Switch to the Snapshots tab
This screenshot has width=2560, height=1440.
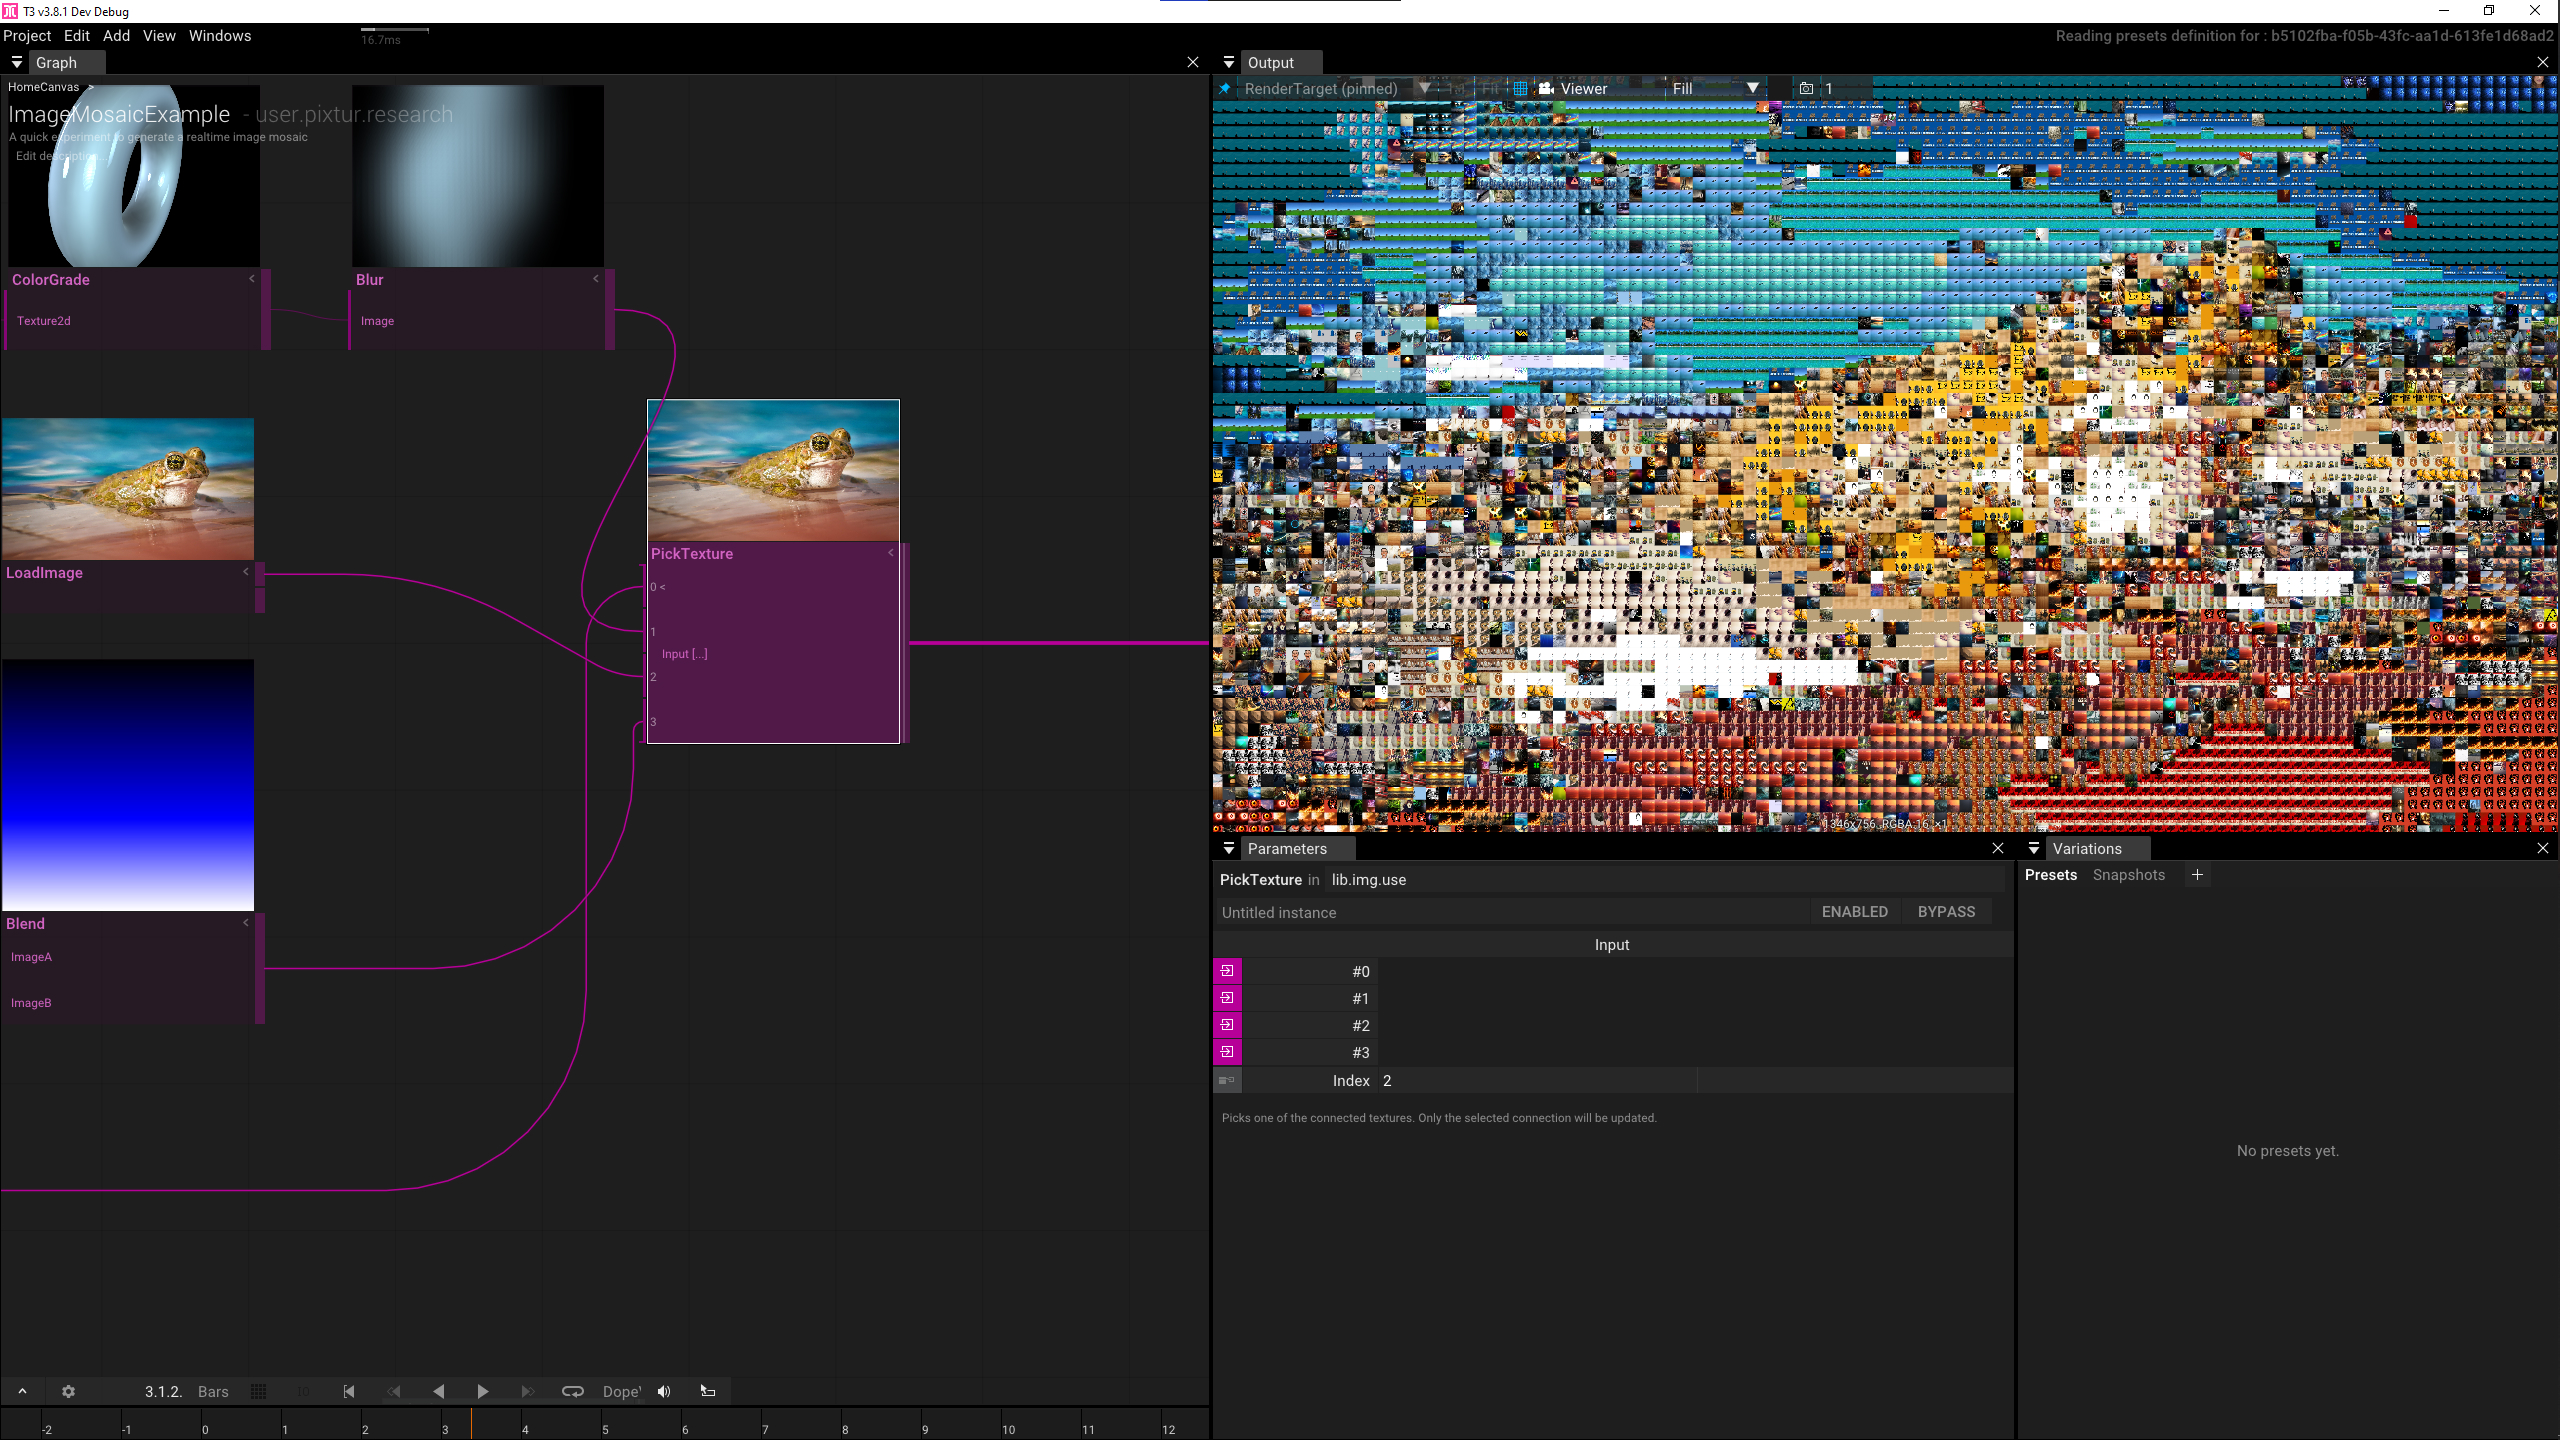pyautogui.click(x=2128, y=875)
